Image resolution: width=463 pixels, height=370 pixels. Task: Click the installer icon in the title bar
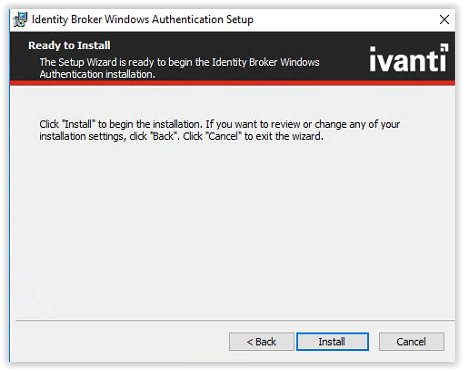tap(20, 20)
